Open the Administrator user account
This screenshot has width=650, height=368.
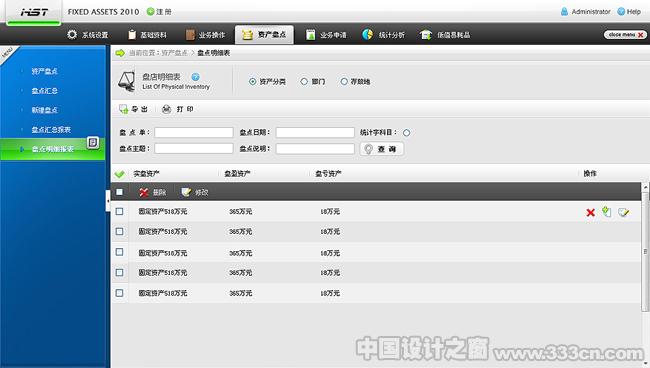[x=585, y=12]
